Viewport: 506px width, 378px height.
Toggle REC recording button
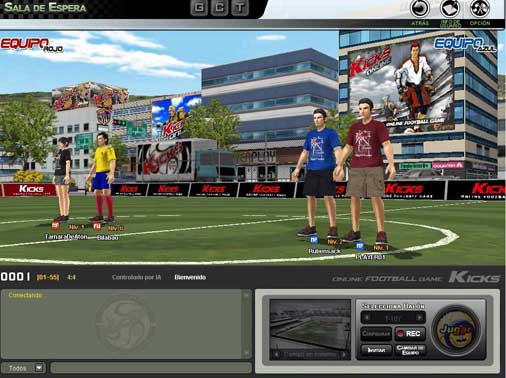point(410,334)
